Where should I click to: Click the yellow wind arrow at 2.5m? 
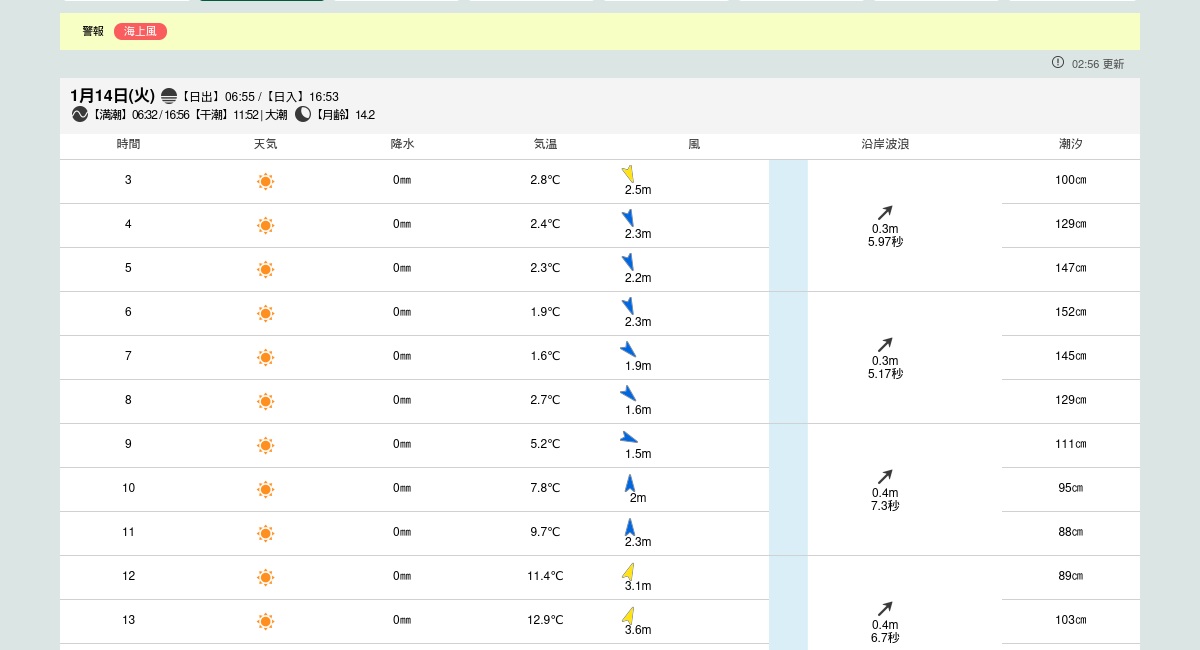(628, 174)
